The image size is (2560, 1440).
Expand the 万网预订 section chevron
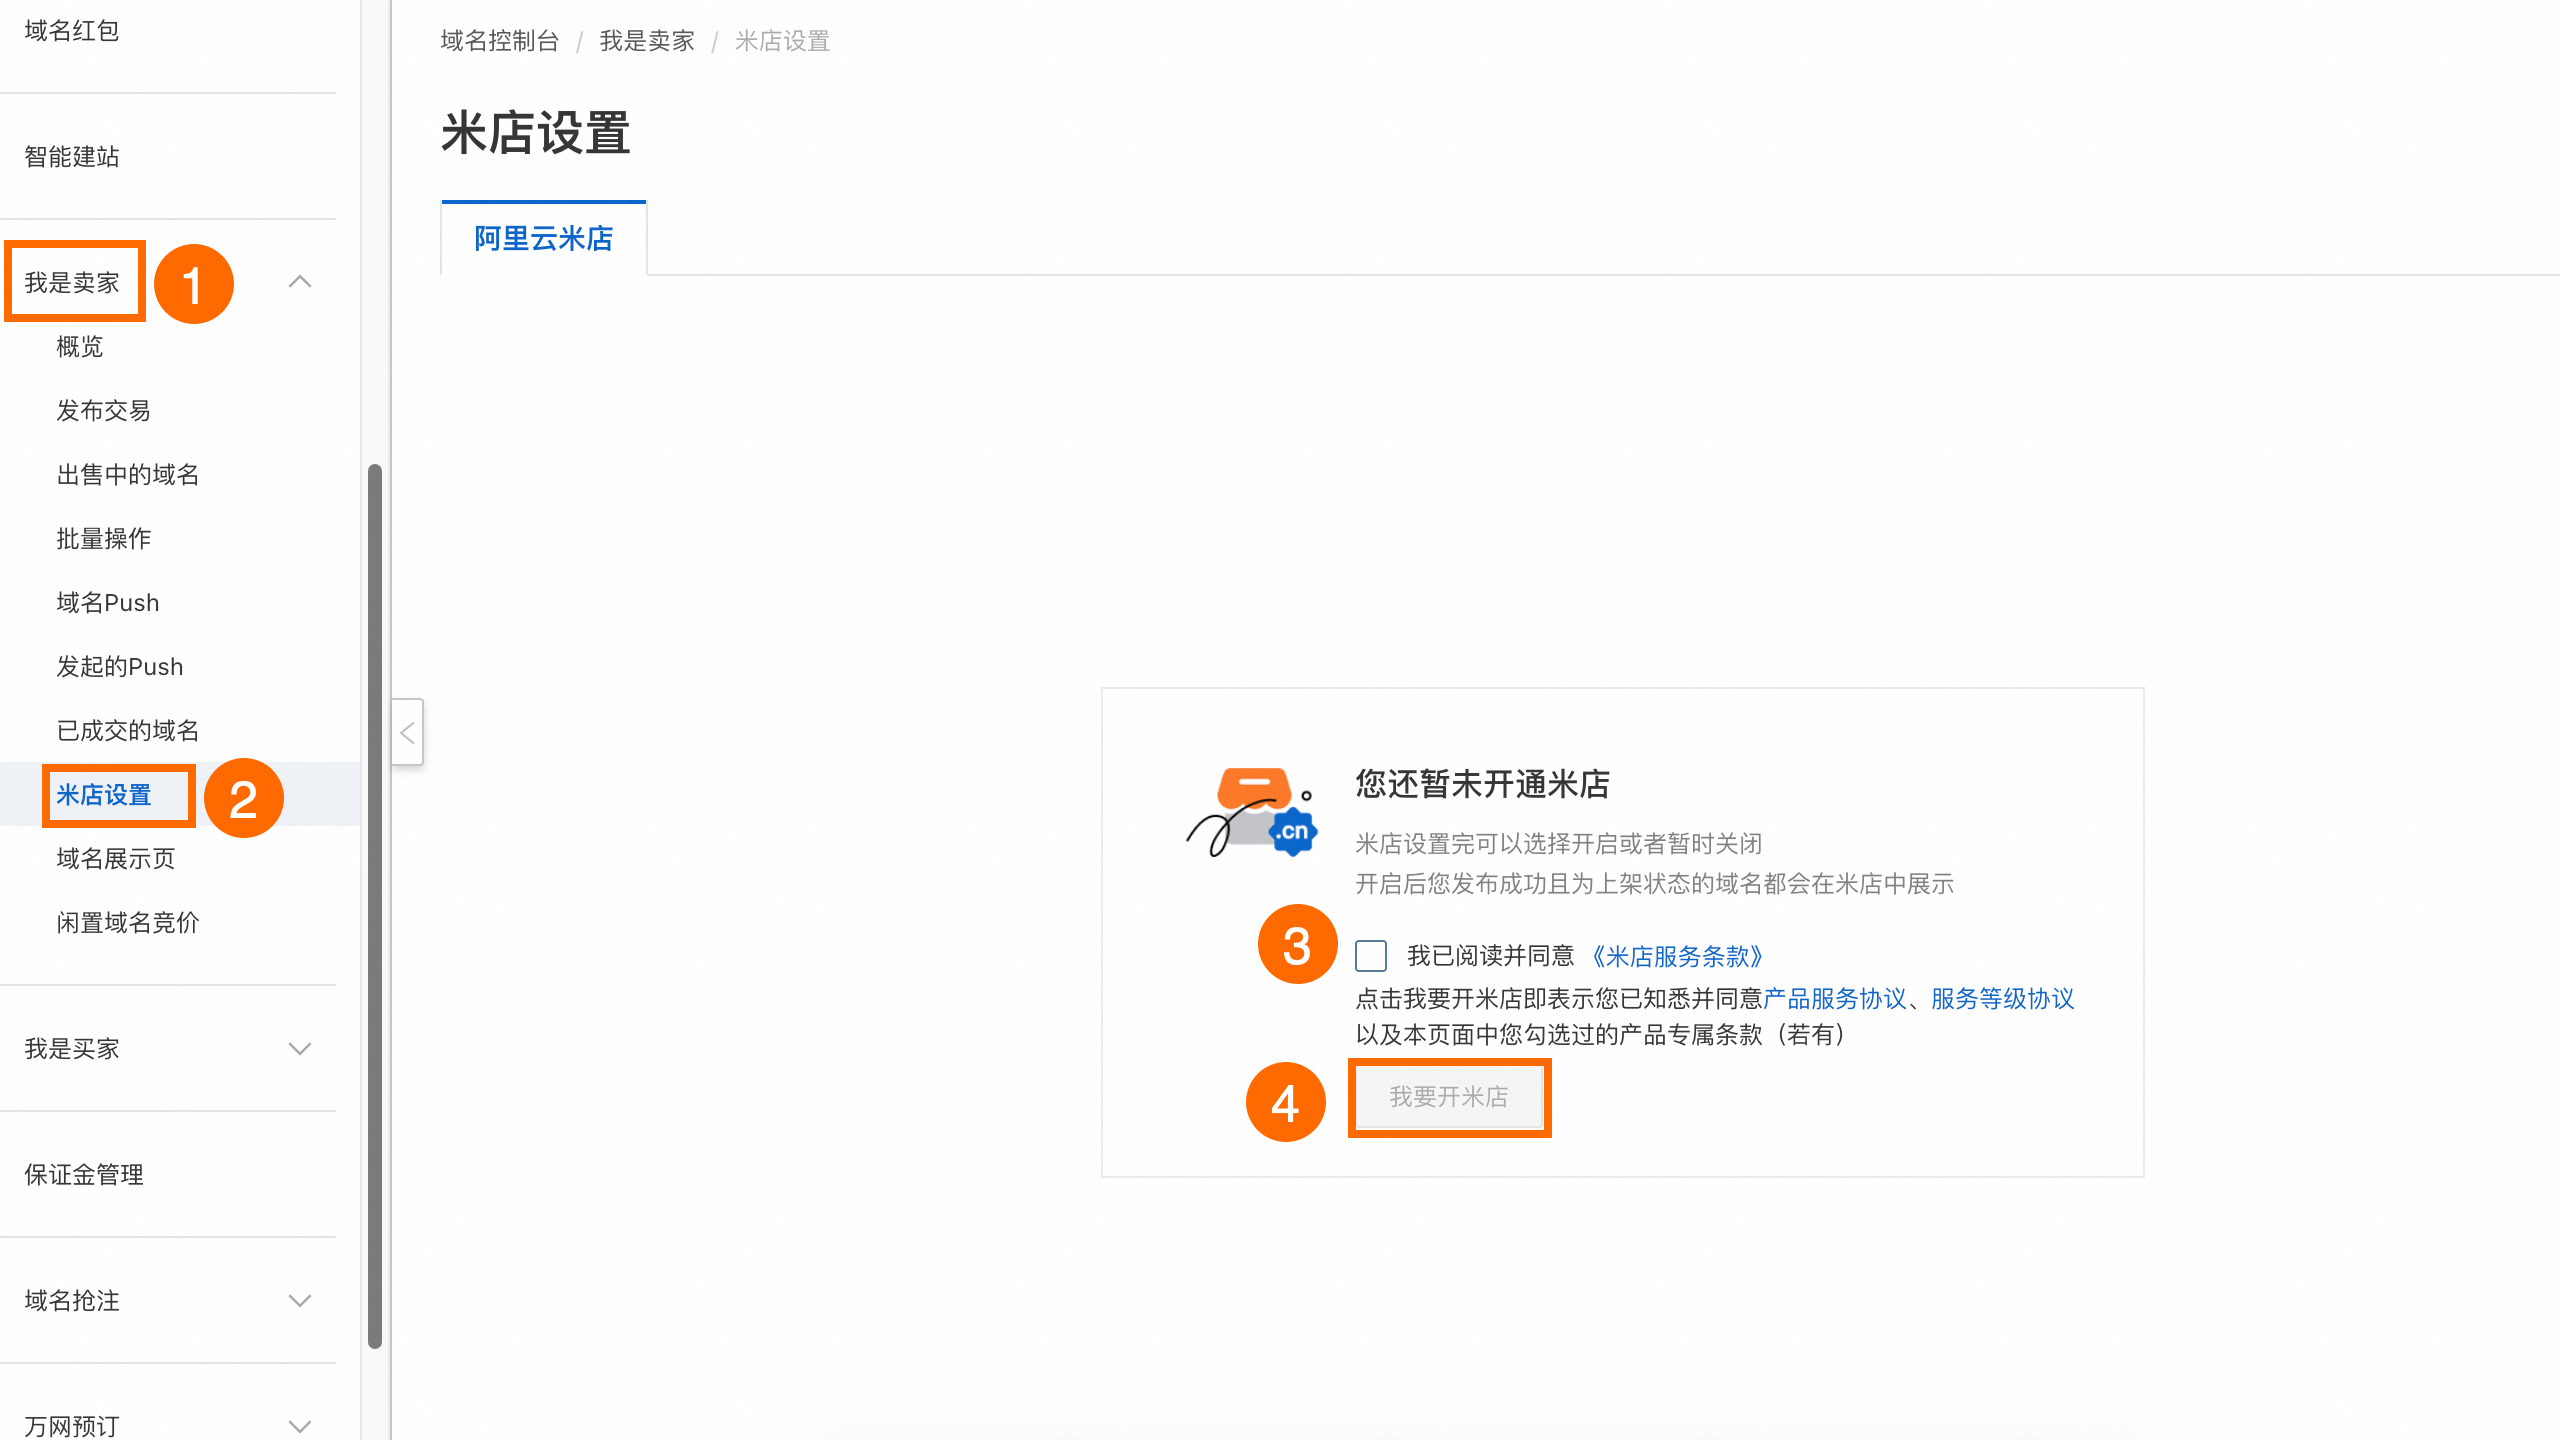point(300,1426)
